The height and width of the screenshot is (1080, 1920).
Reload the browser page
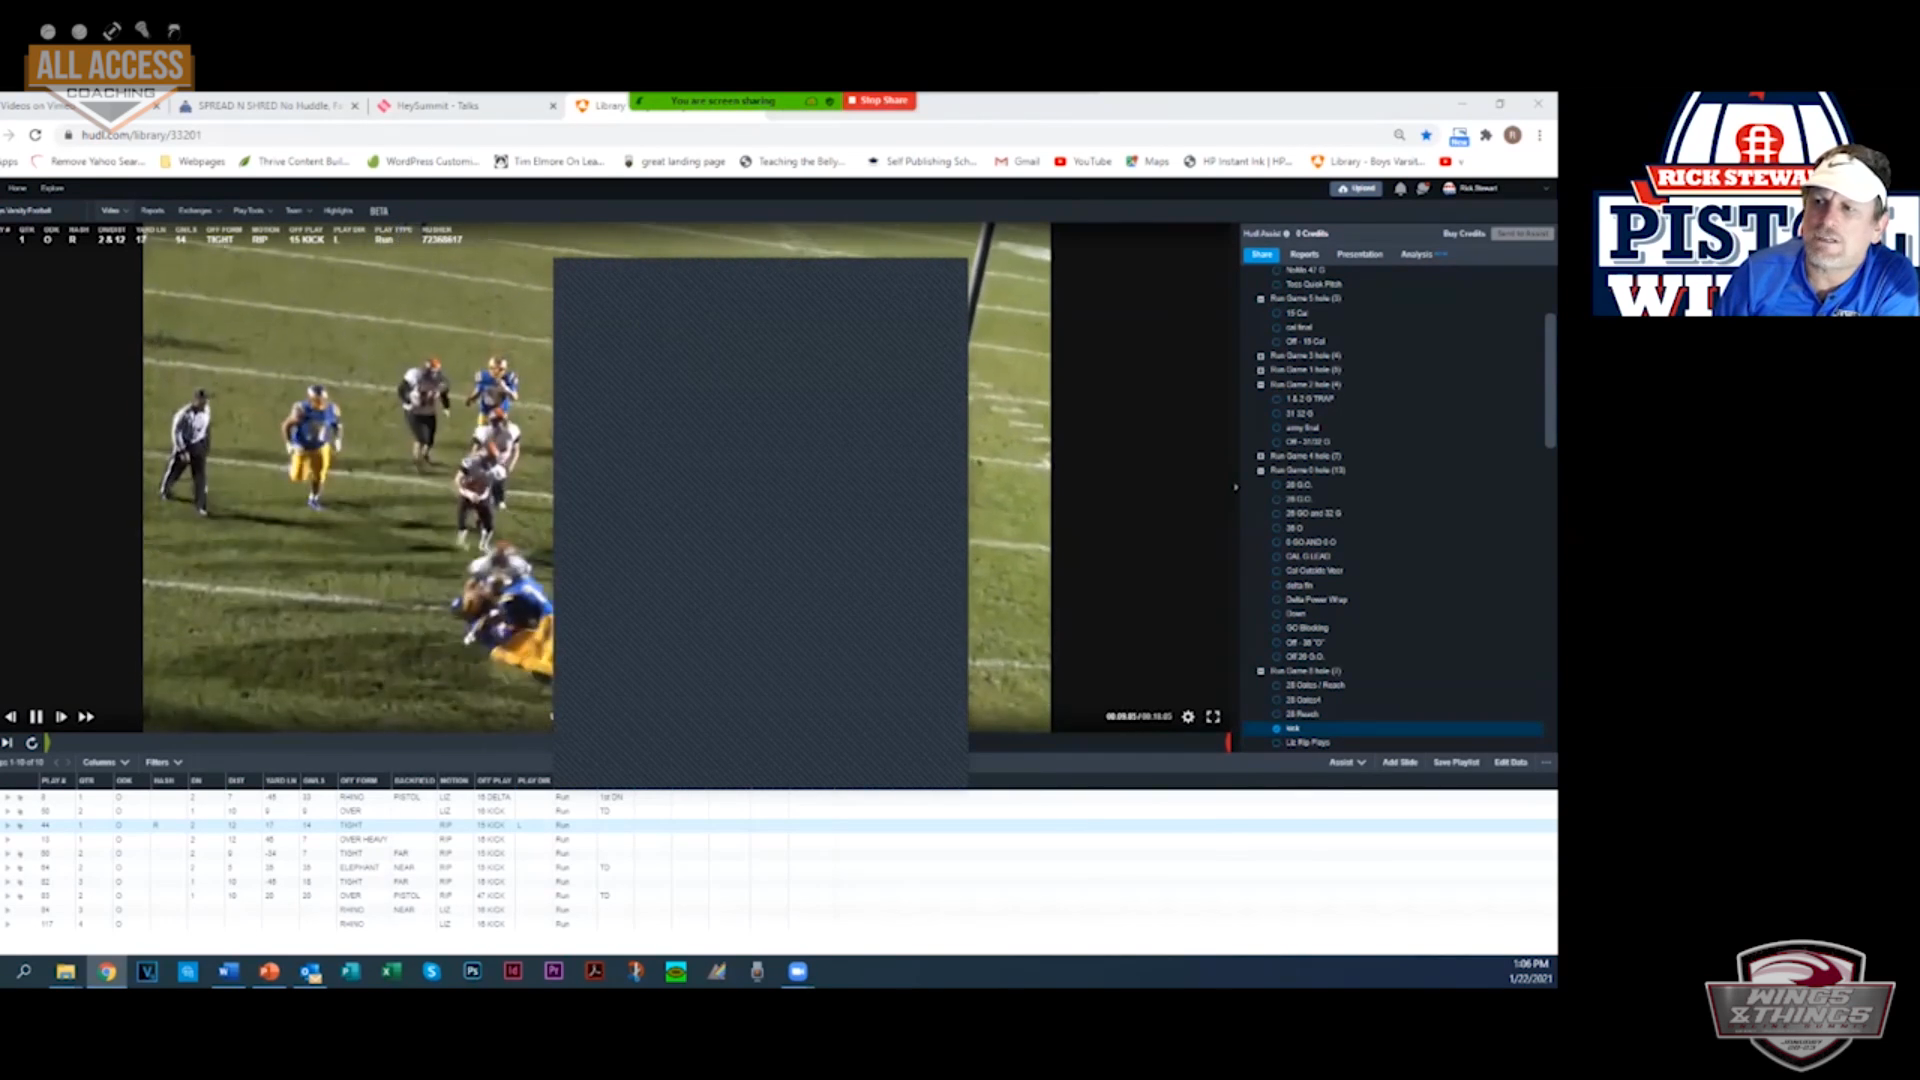click(x=36, y=135)
